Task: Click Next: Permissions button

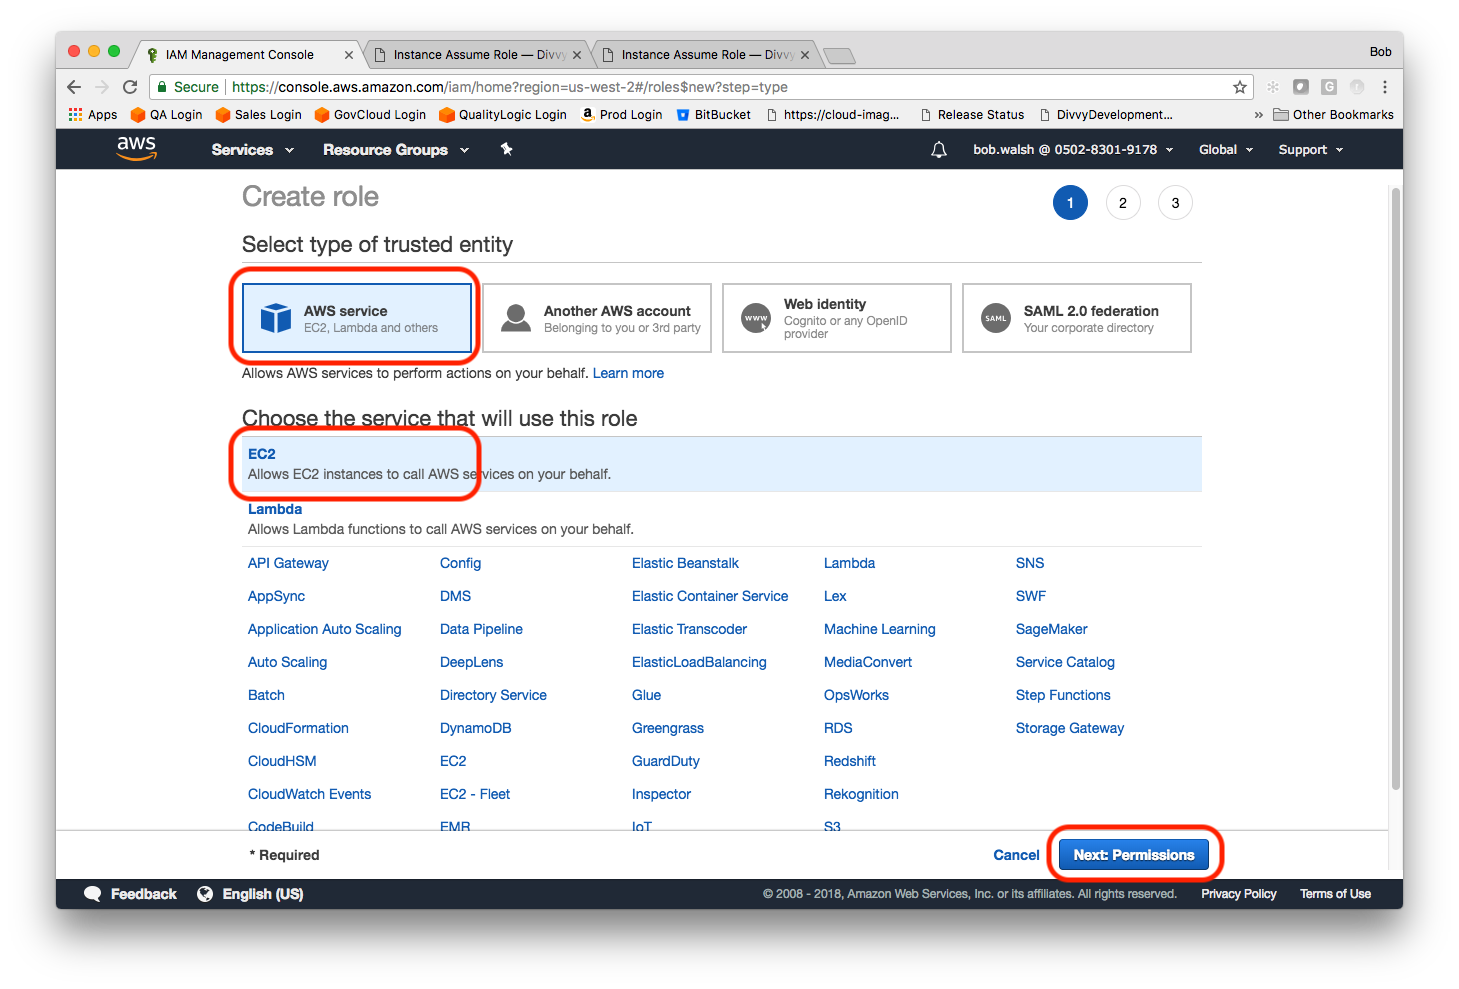Action: click(1134, 855)
